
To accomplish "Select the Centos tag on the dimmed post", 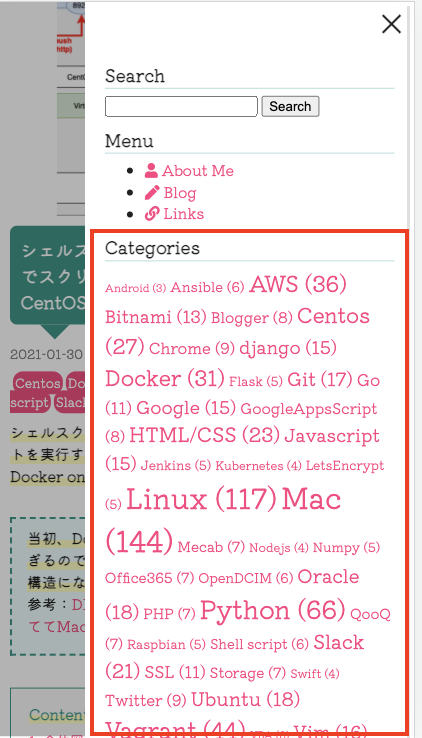I will (x=37, y=383).
